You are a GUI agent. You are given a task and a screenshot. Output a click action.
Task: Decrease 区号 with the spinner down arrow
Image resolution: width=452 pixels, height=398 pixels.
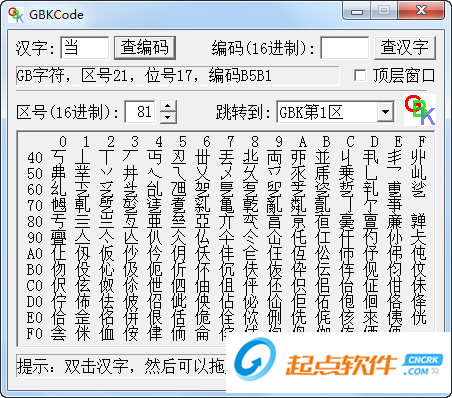click(168, 117)
